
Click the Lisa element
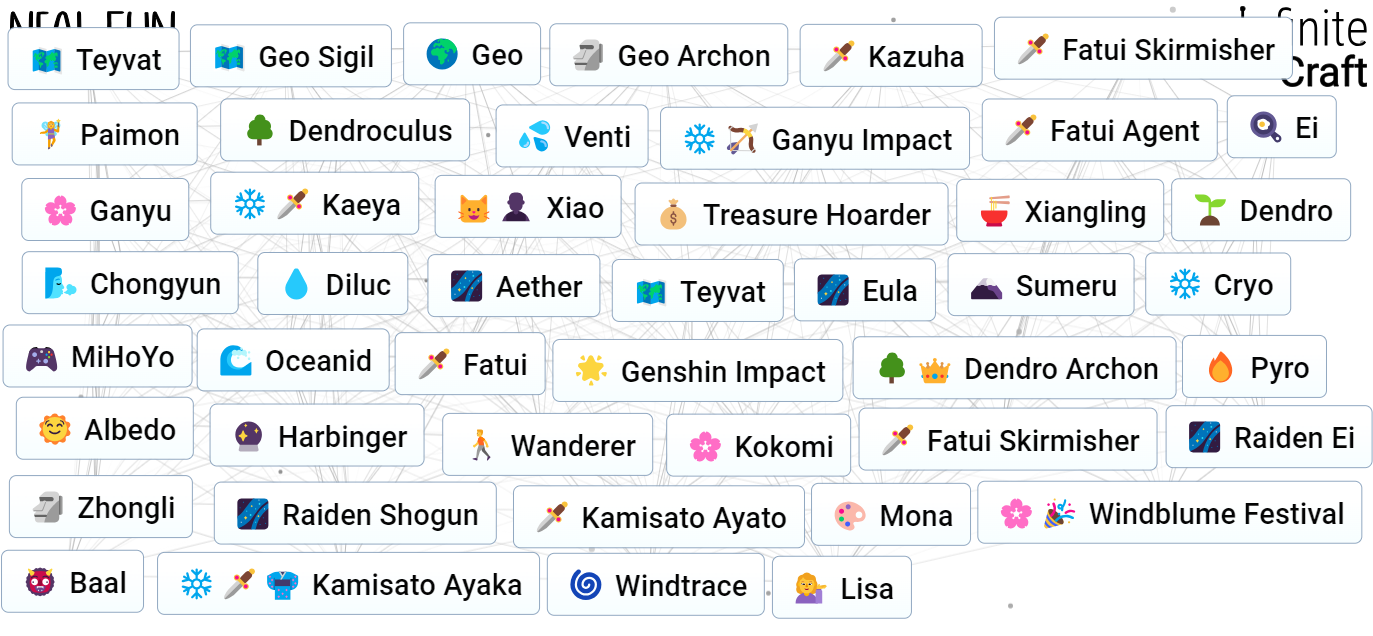point(841,588)
